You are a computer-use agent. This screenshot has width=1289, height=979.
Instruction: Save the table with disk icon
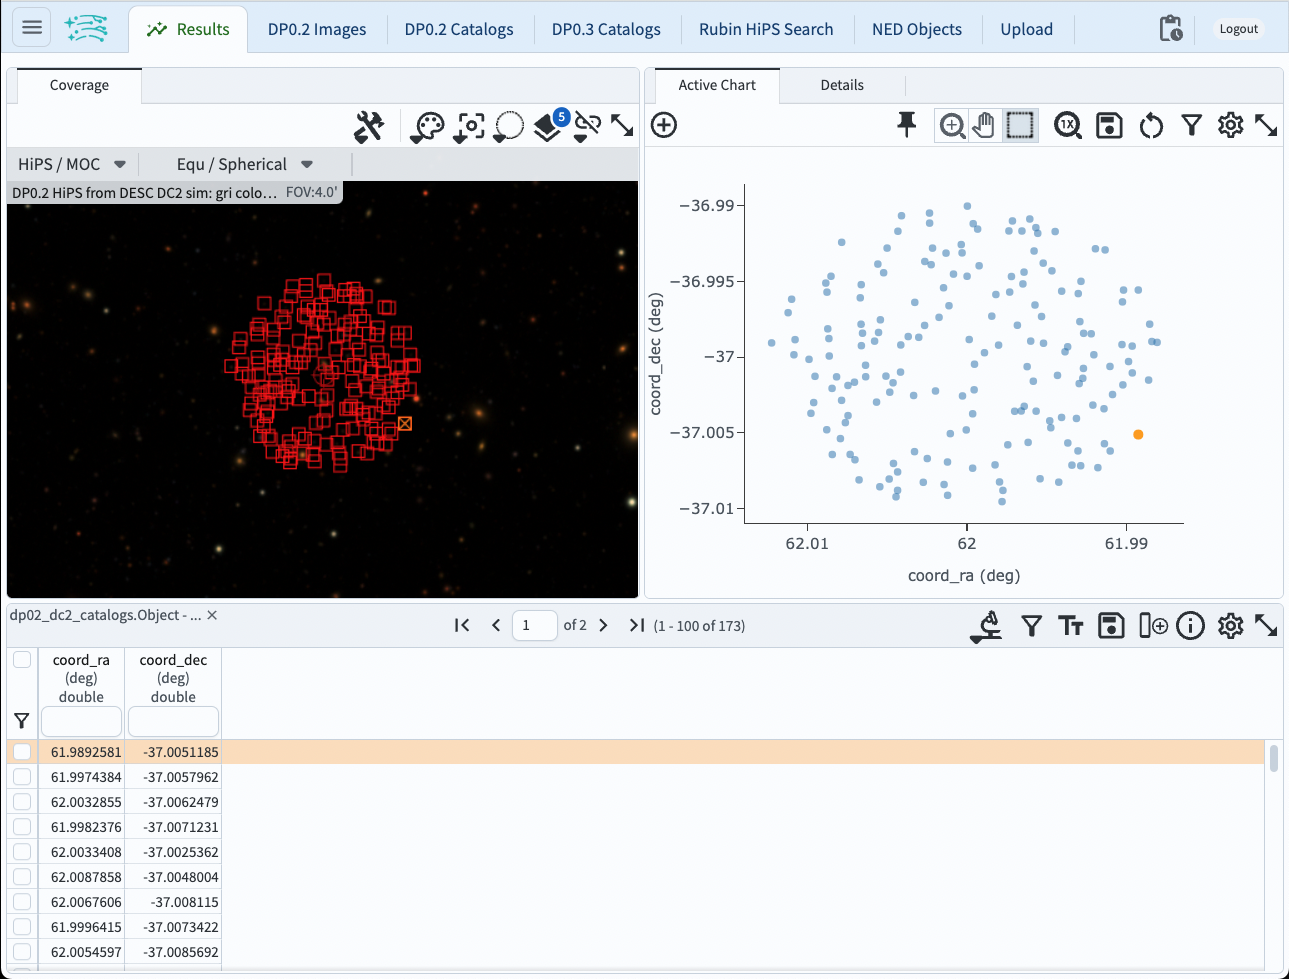(x=1111, y=626)
